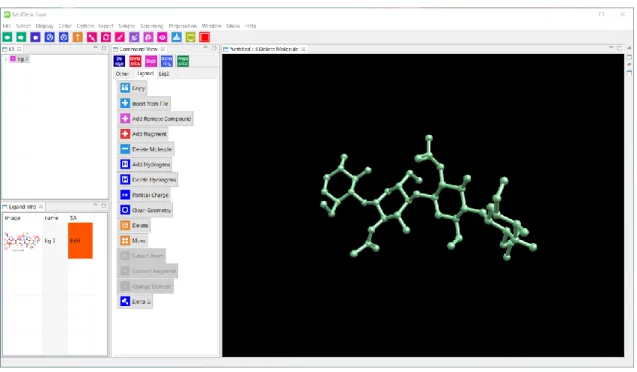
Task: Open the Screening menu in menu bar
Action: 152,26
